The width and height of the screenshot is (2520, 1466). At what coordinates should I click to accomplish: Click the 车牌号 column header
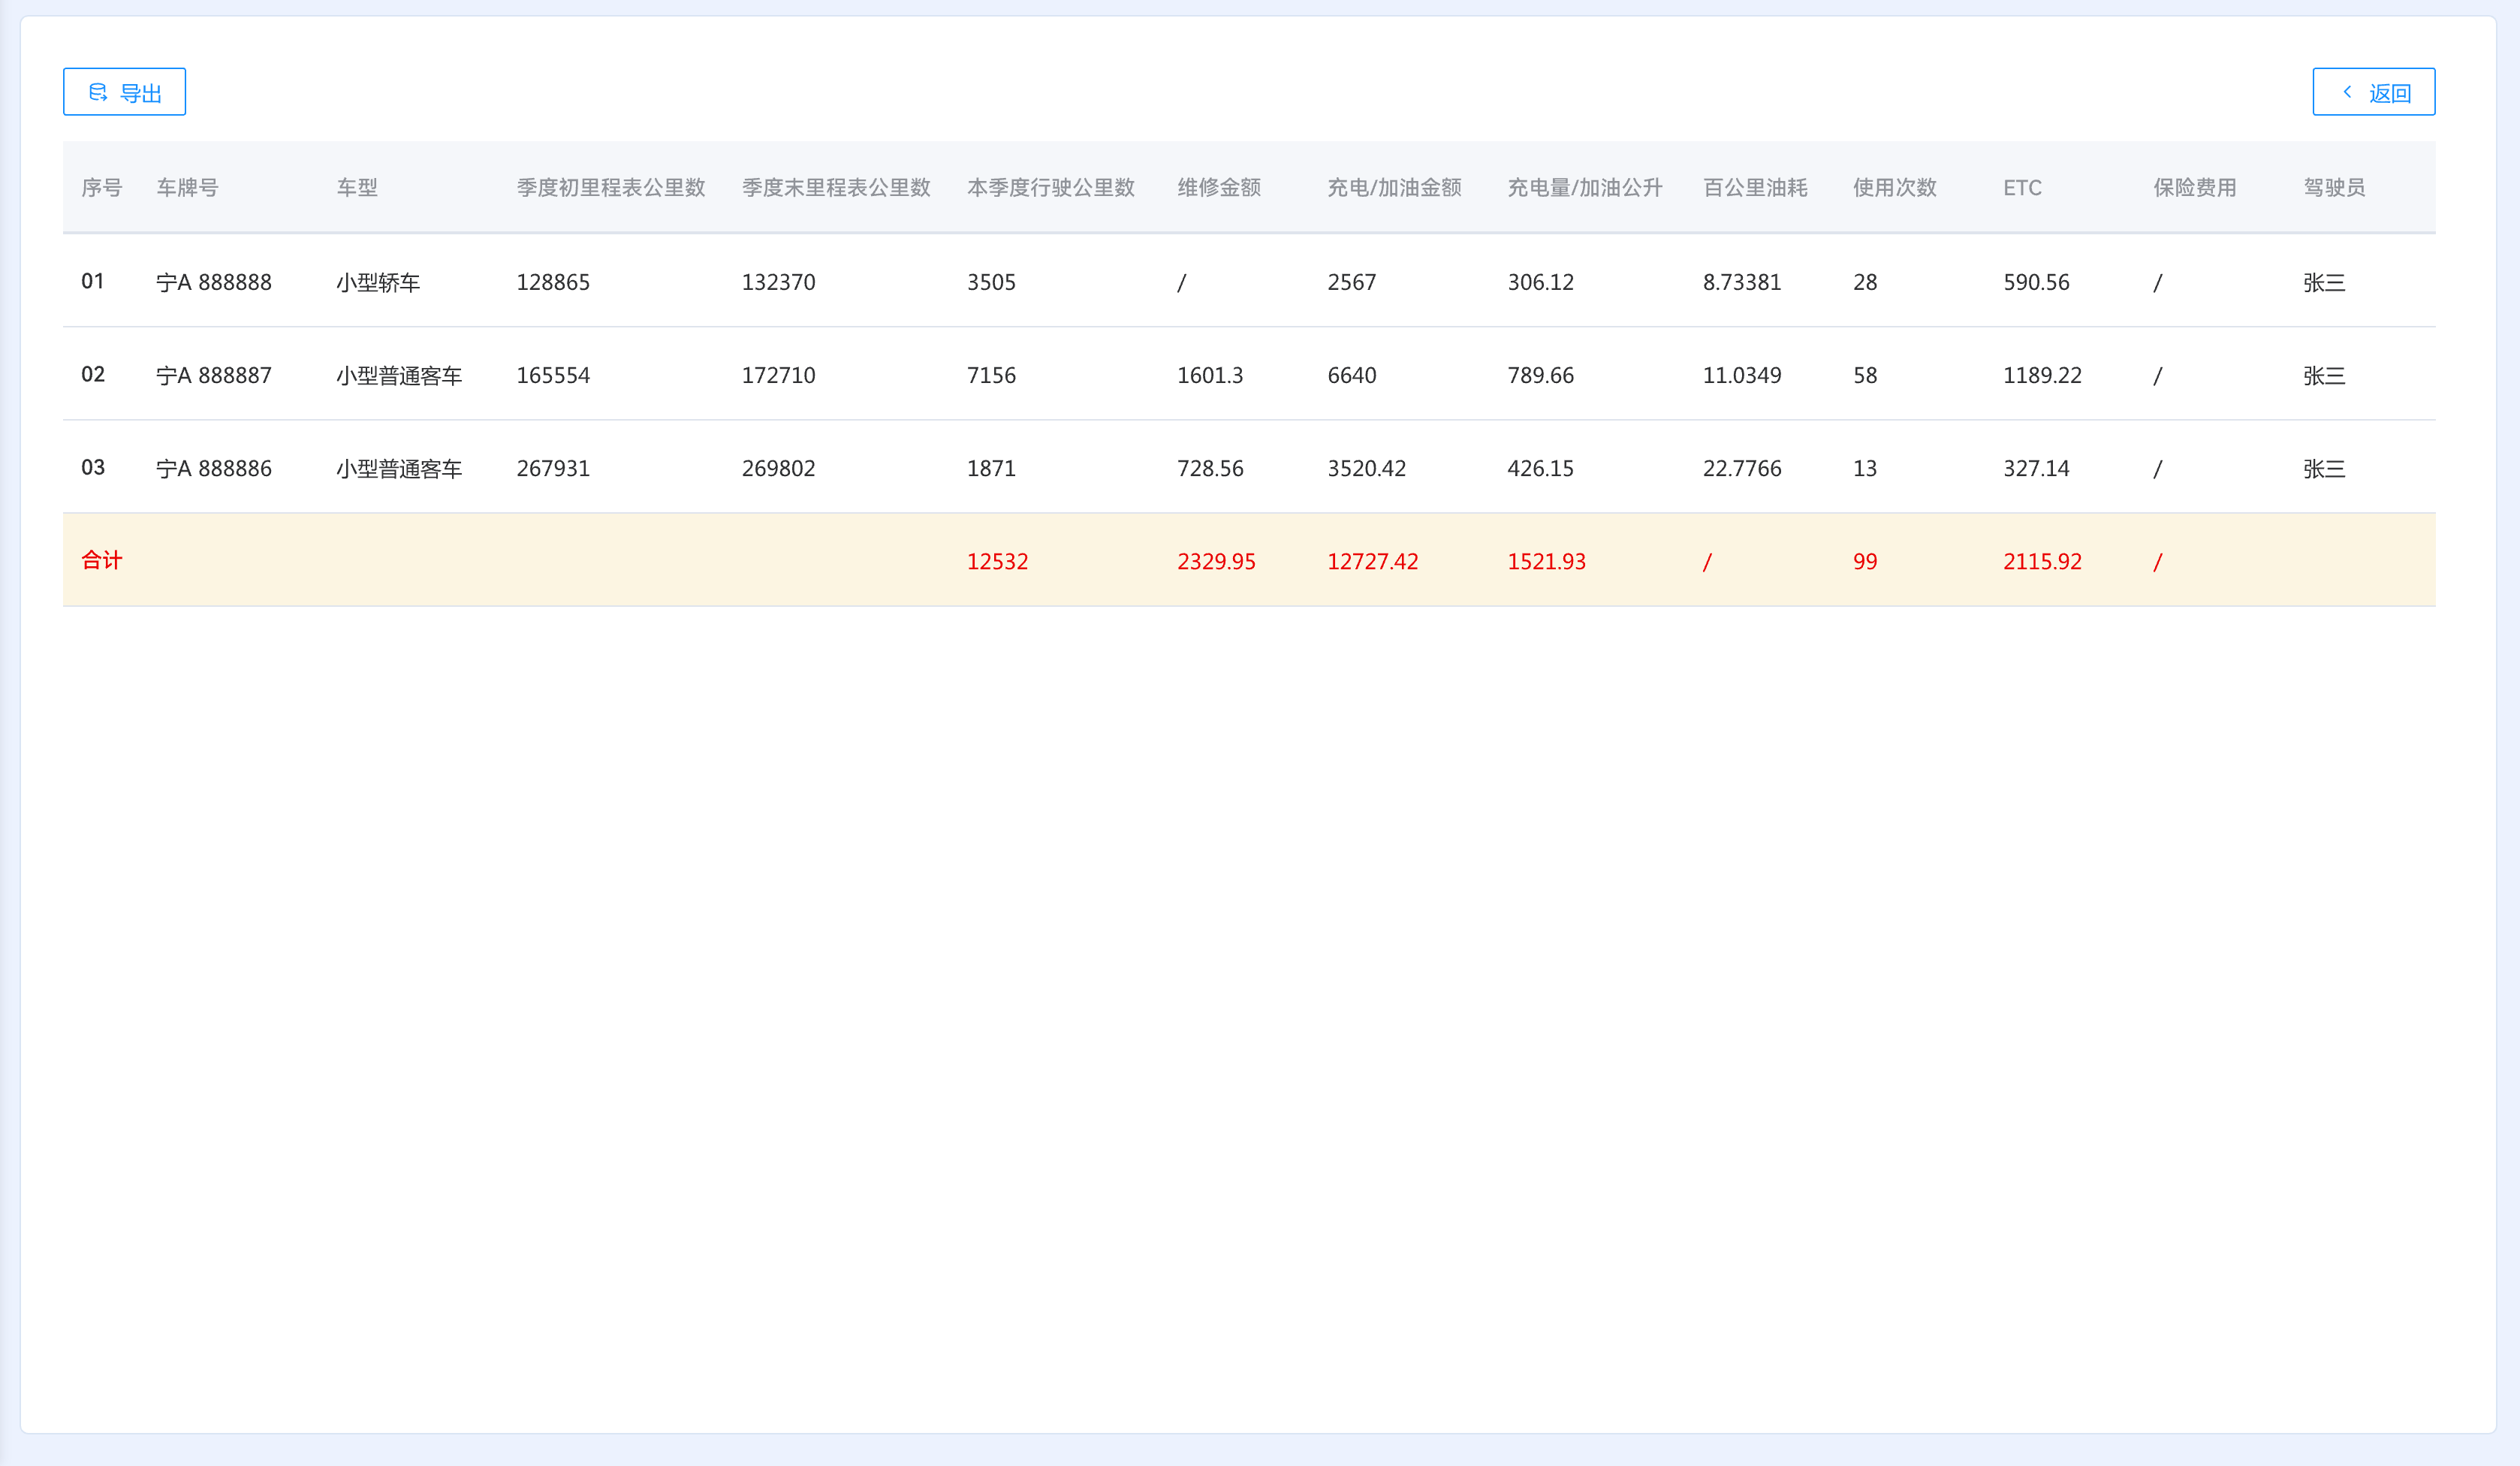187,188
